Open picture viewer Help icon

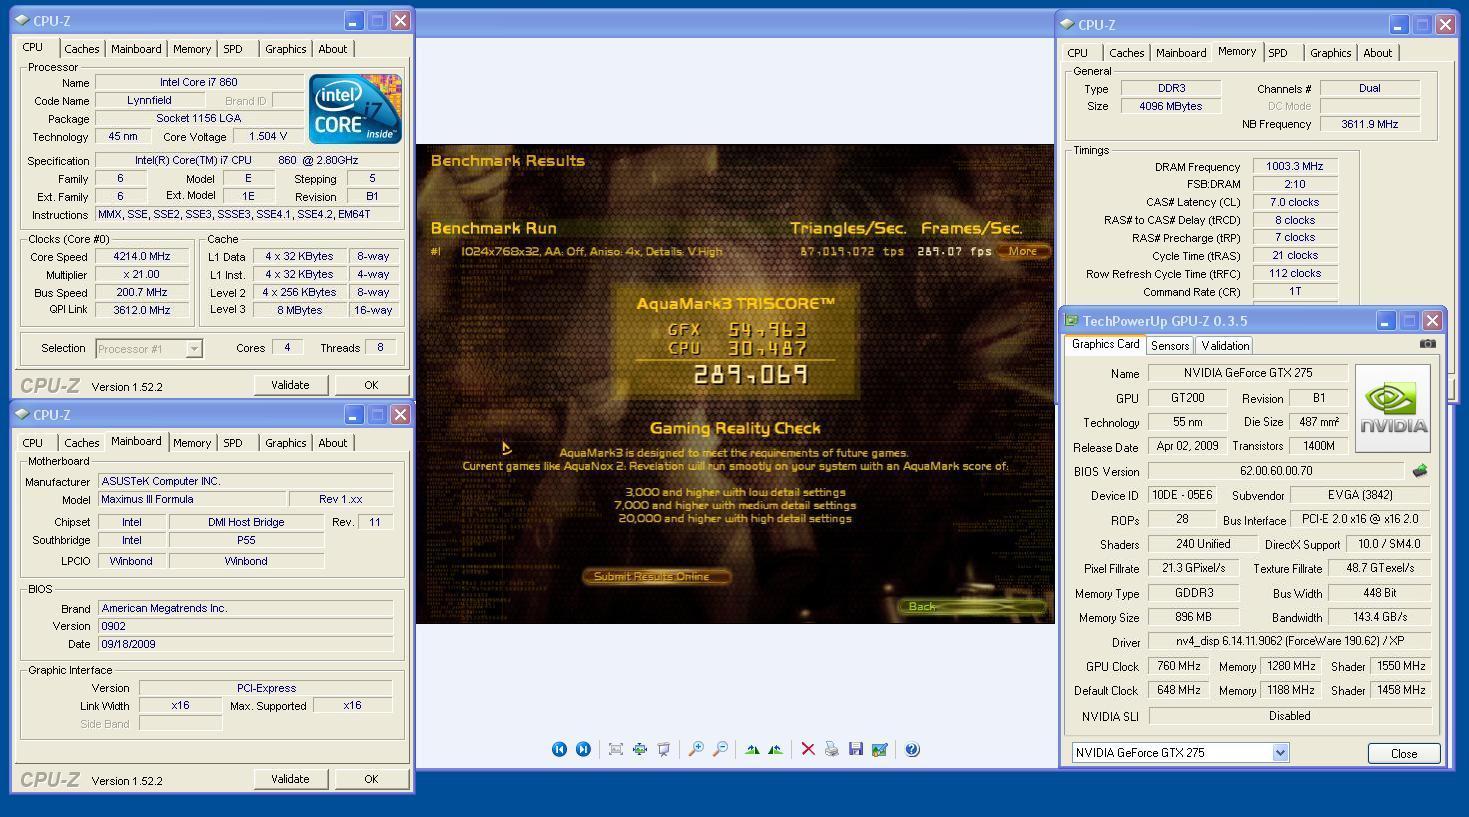[912, 749]
